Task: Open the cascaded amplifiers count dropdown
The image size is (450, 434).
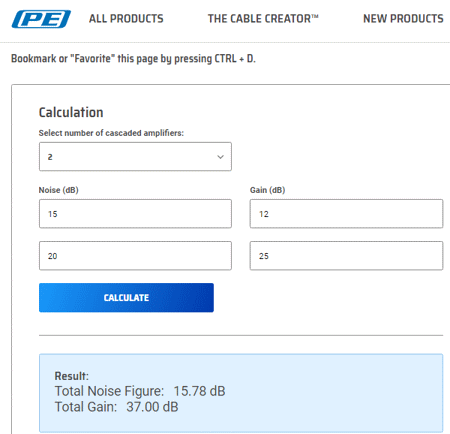Action: click(x=135, y=157)
